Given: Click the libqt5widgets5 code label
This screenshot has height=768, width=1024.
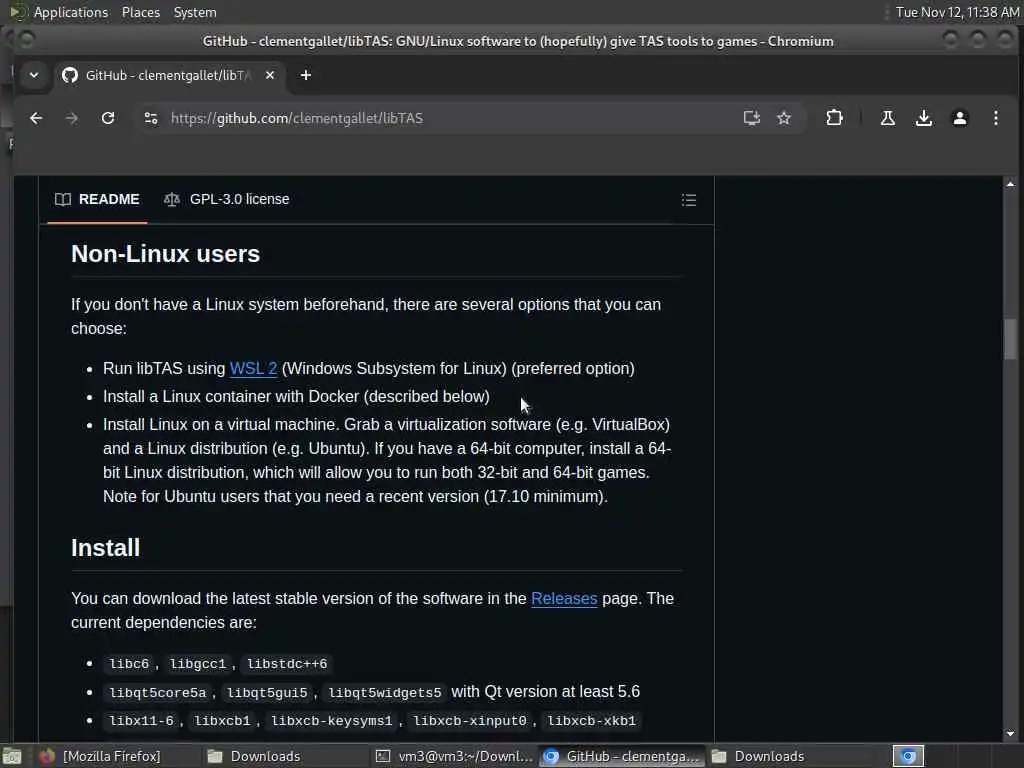Looking at the screenshot, I should (385, 692).
